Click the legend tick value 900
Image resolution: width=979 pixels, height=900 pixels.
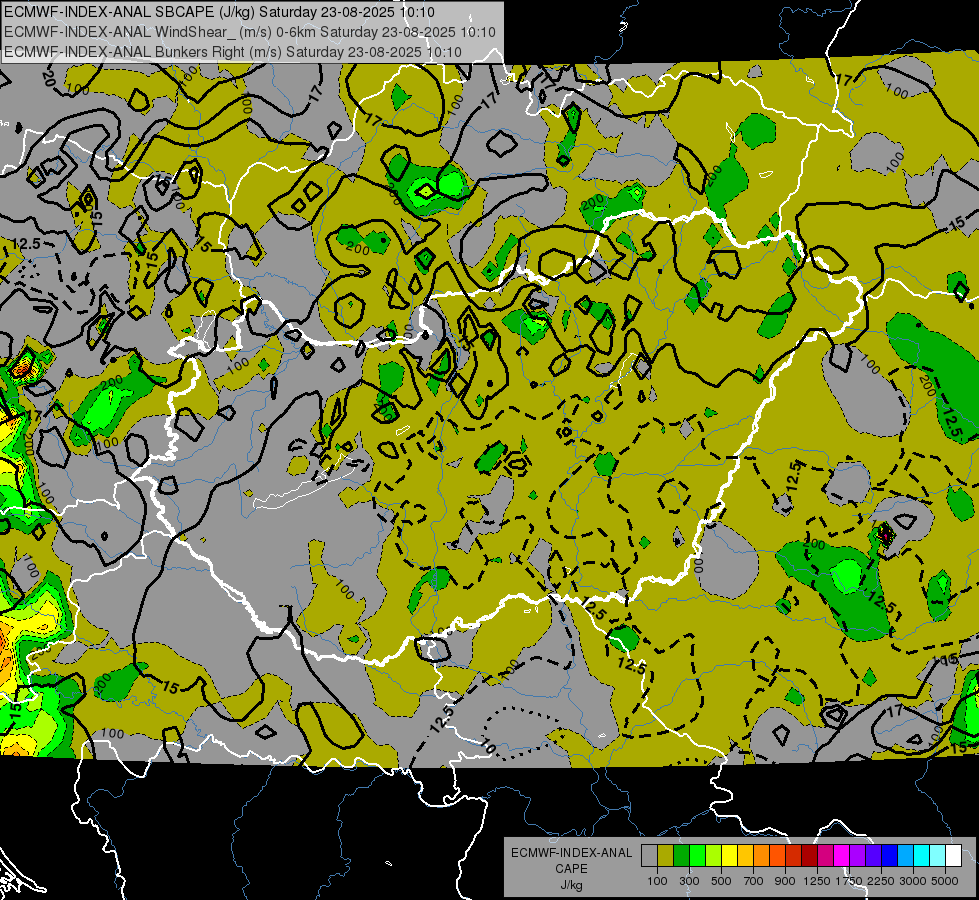coord(785,881)
